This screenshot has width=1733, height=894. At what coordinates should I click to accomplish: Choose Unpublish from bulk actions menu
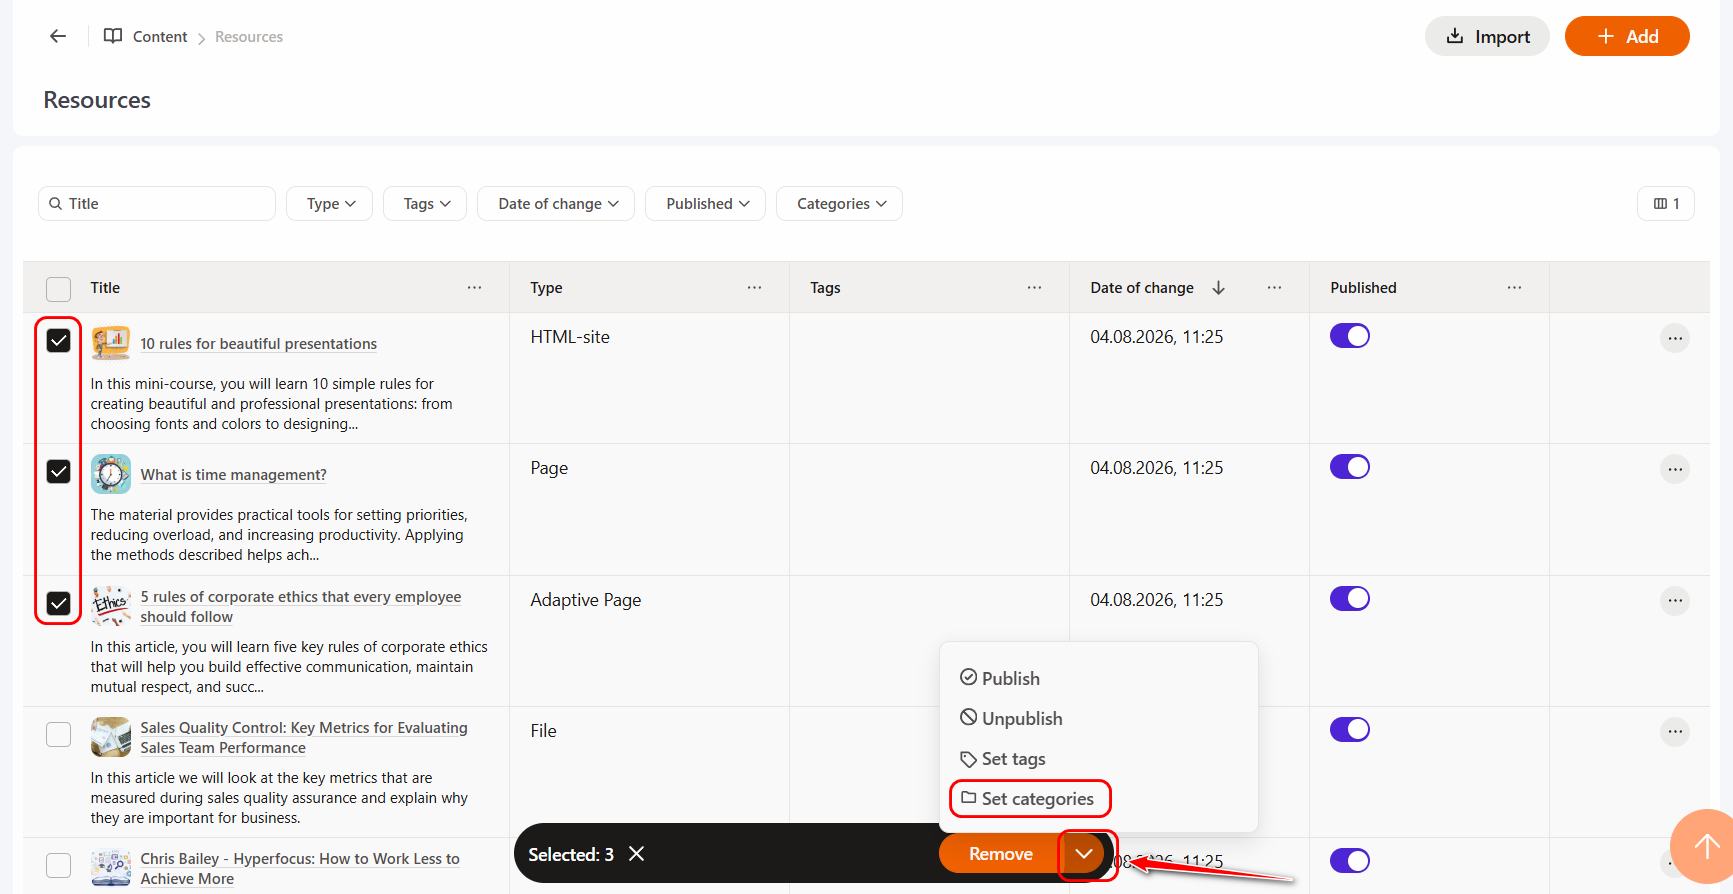click(x=1011, y=718)
